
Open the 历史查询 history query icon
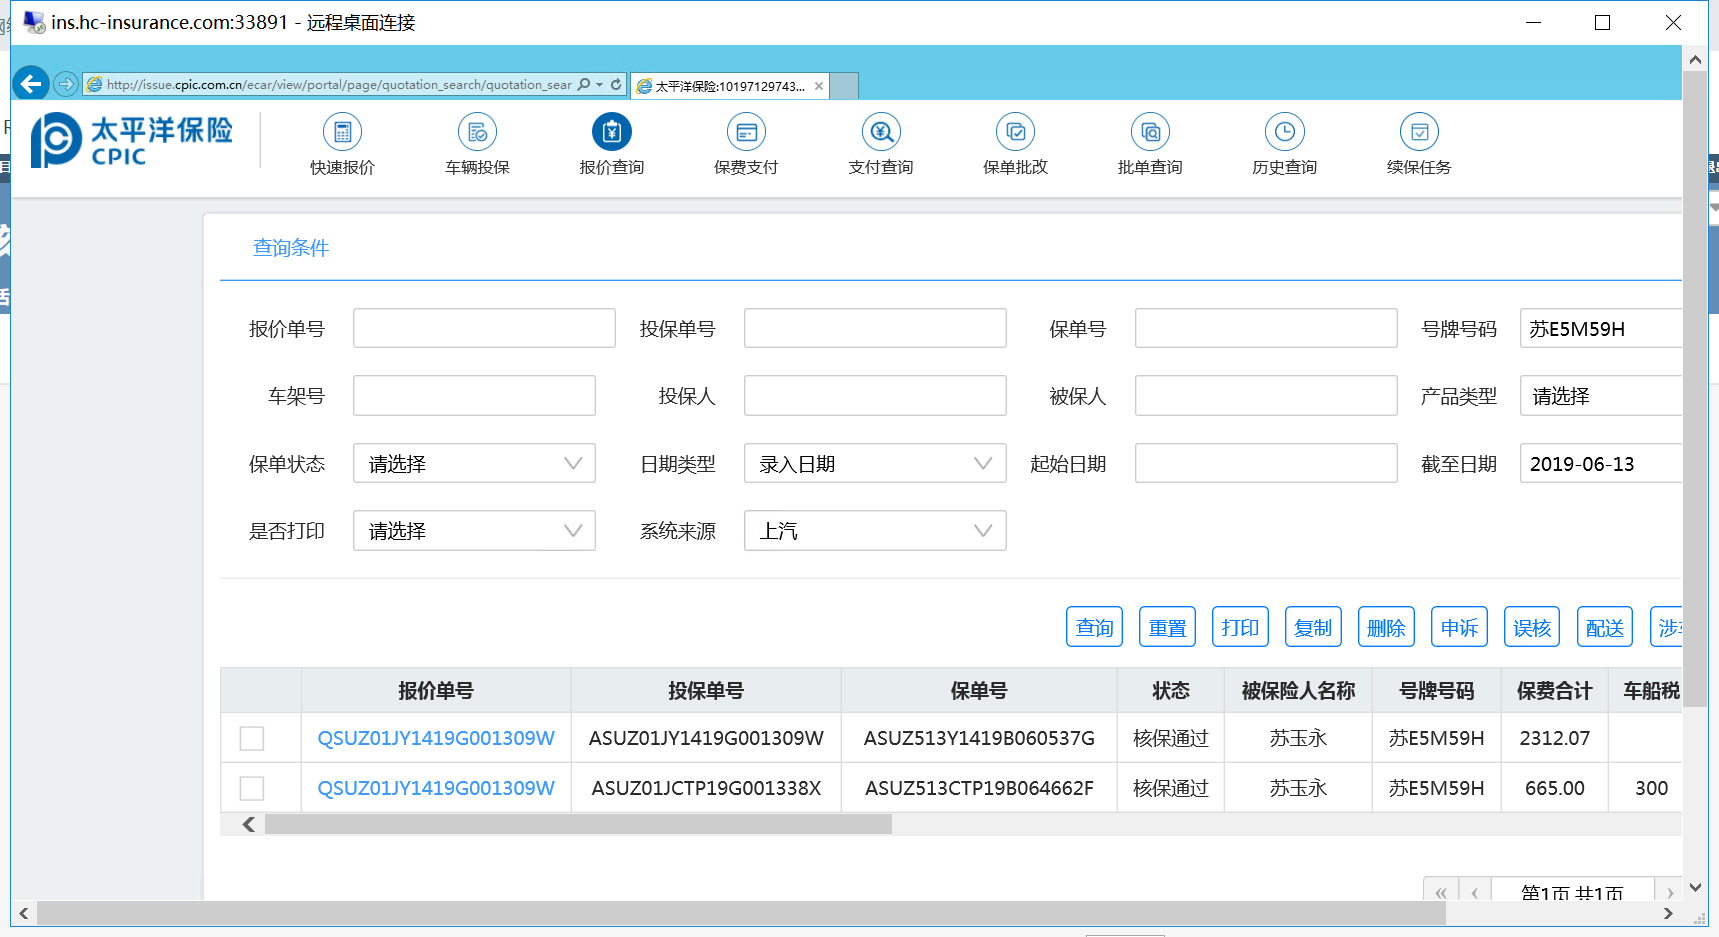[1284, 133]
